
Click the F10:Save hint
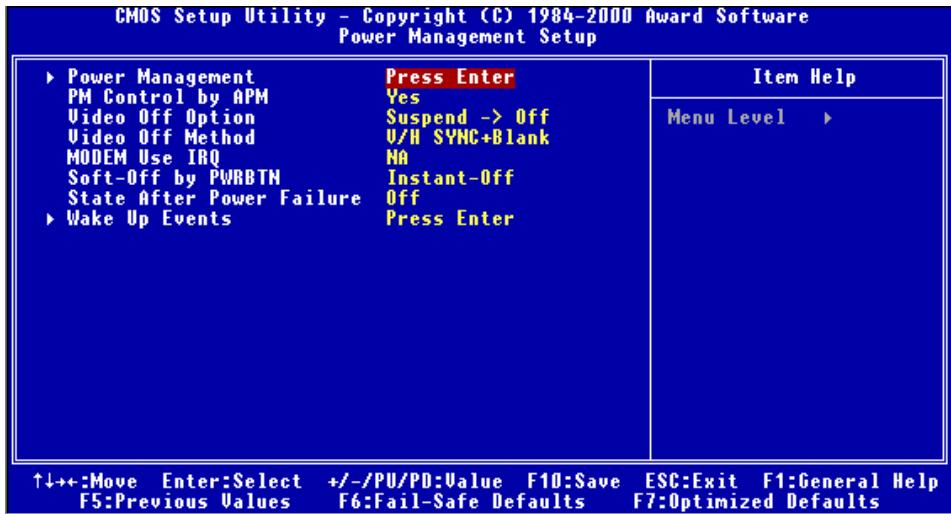tap(574, 481)
